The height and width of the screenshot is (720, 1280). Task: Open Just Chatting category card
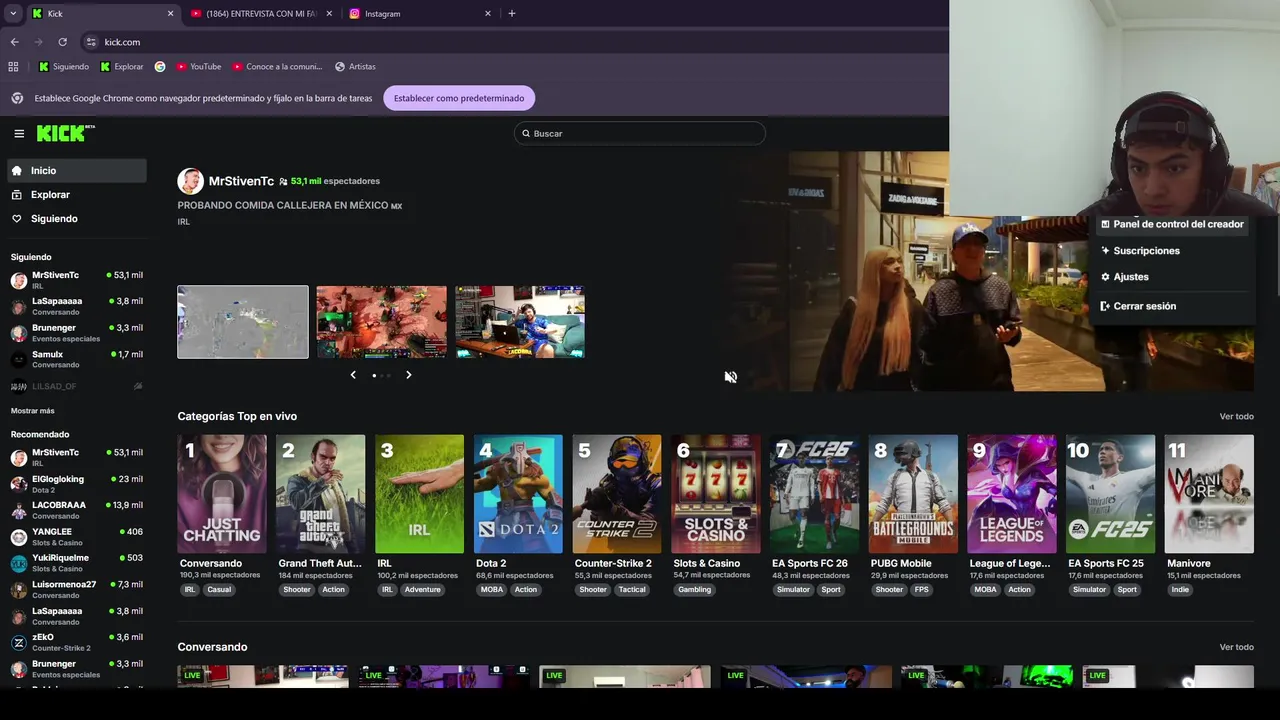[x=222, y=494]
